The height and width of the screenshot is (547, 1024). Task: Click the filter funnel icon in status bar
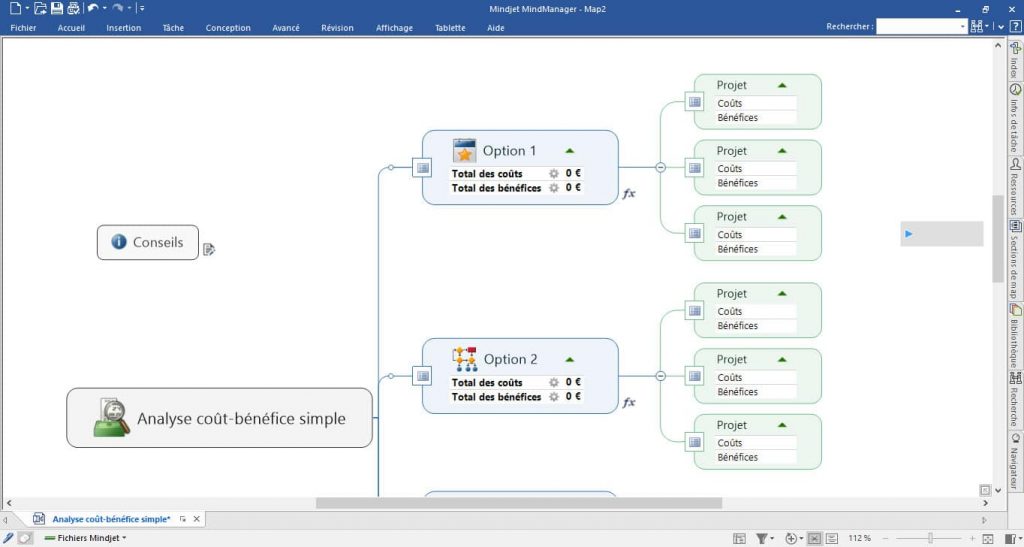point(762,538)
